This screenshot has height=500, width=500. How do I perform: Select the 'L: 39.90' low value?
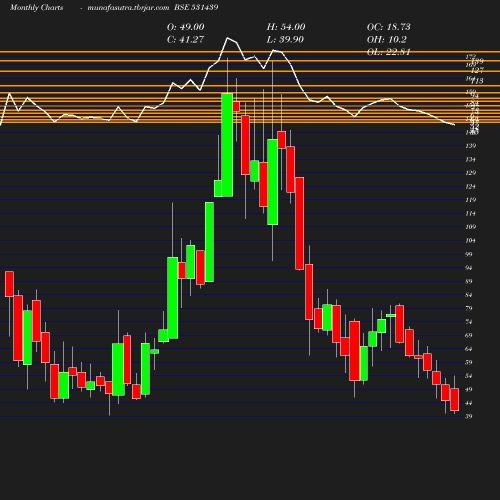click(285, 39)
